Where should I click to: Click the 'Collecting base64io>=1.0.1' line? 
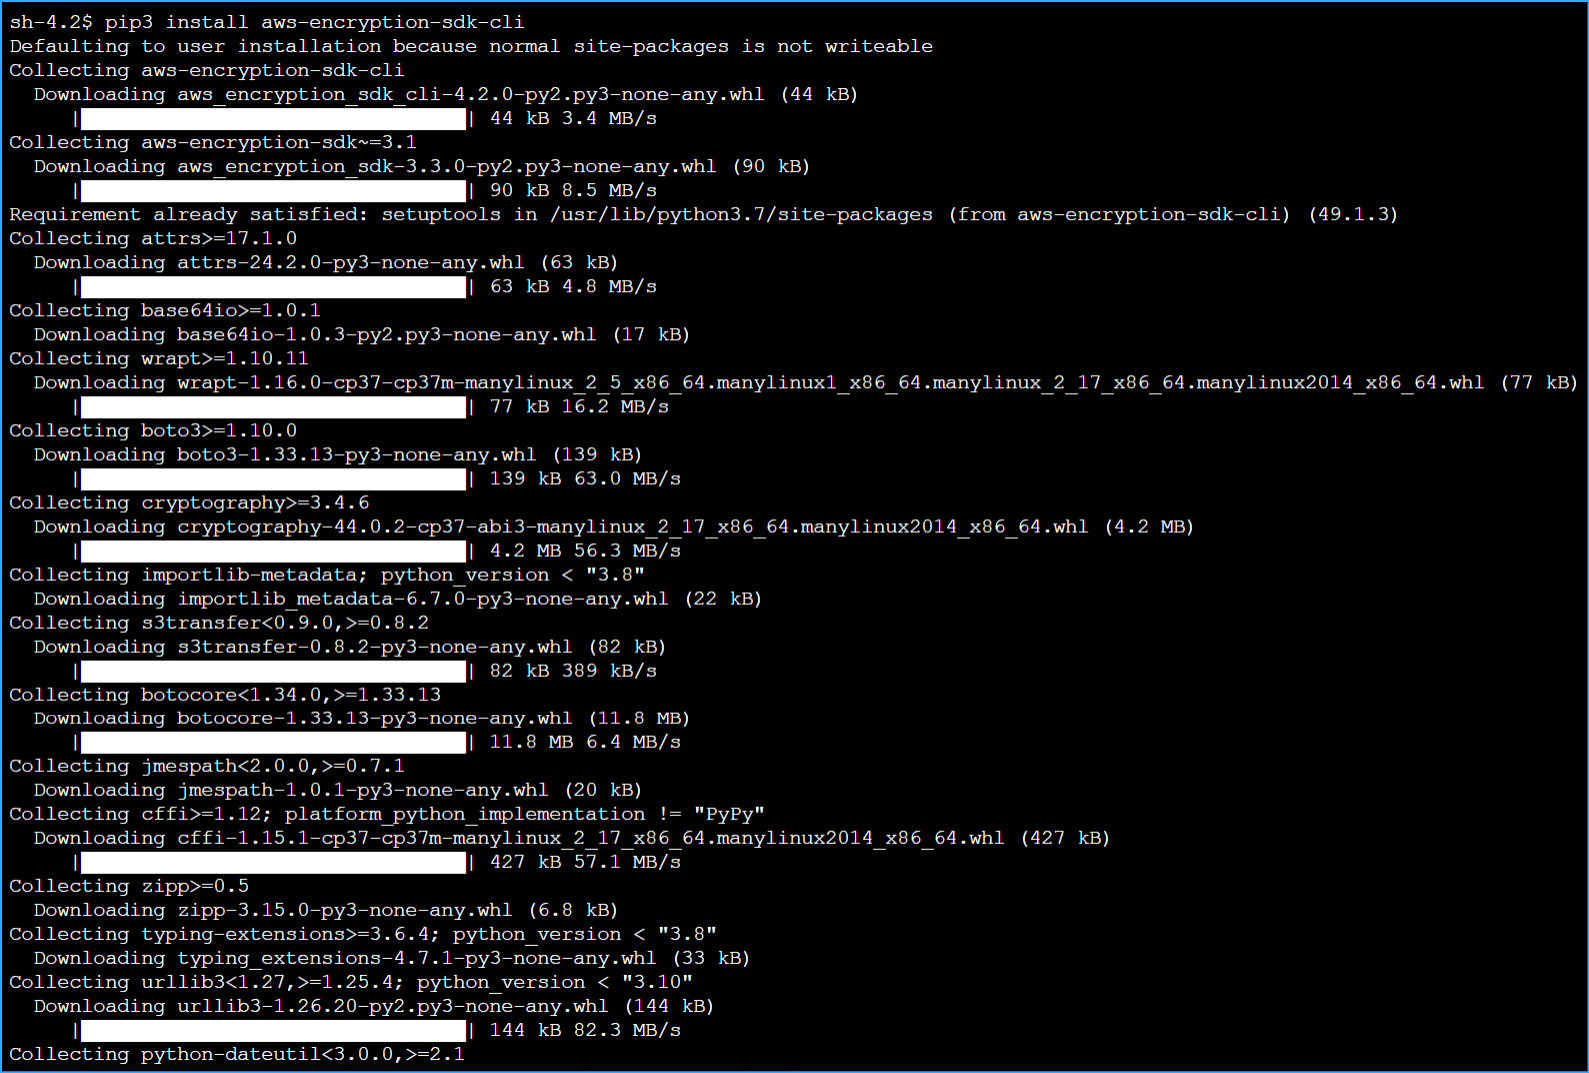[x=165, y=310]
